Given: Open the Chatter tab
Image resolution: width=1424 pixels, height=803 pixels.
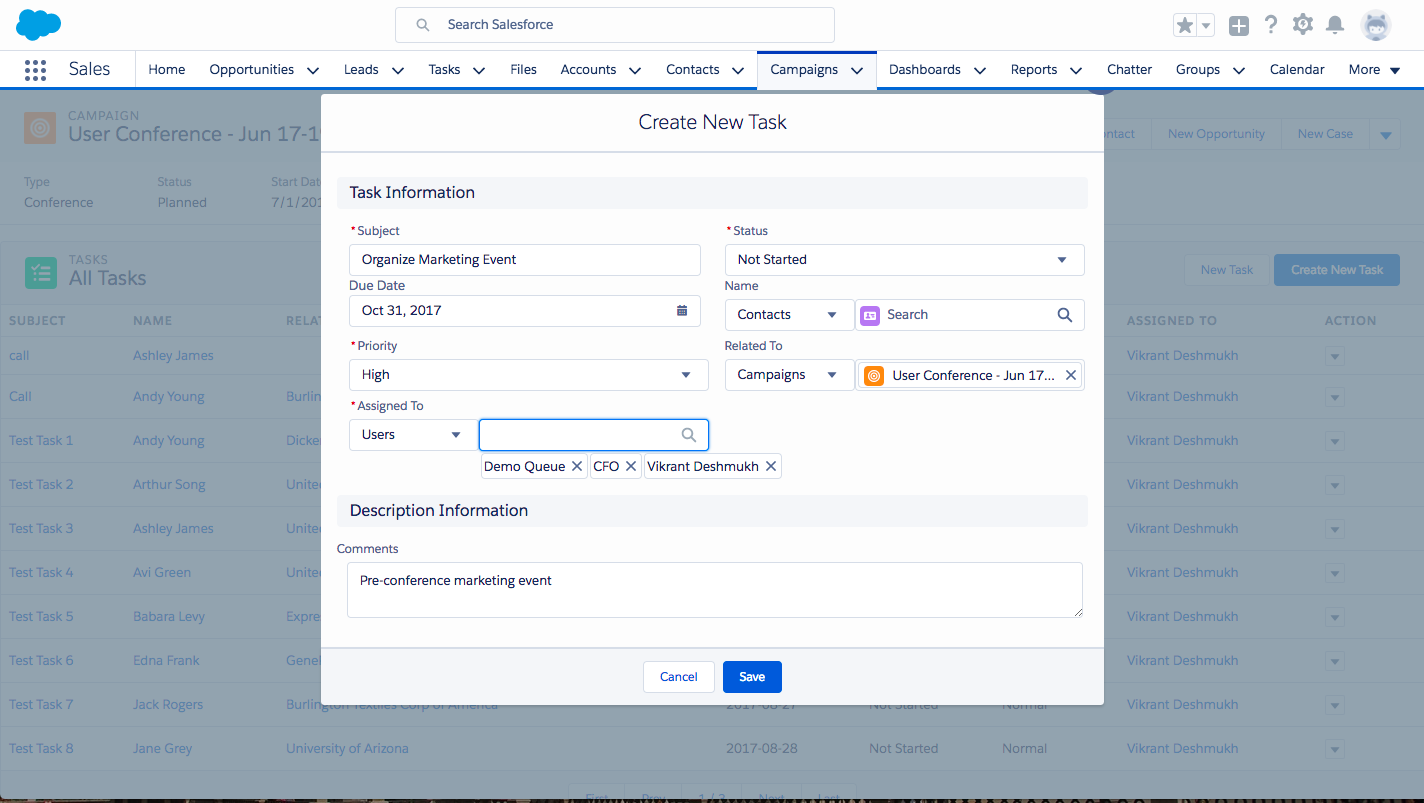Looking at the screenshot, I should (1129, 69).
